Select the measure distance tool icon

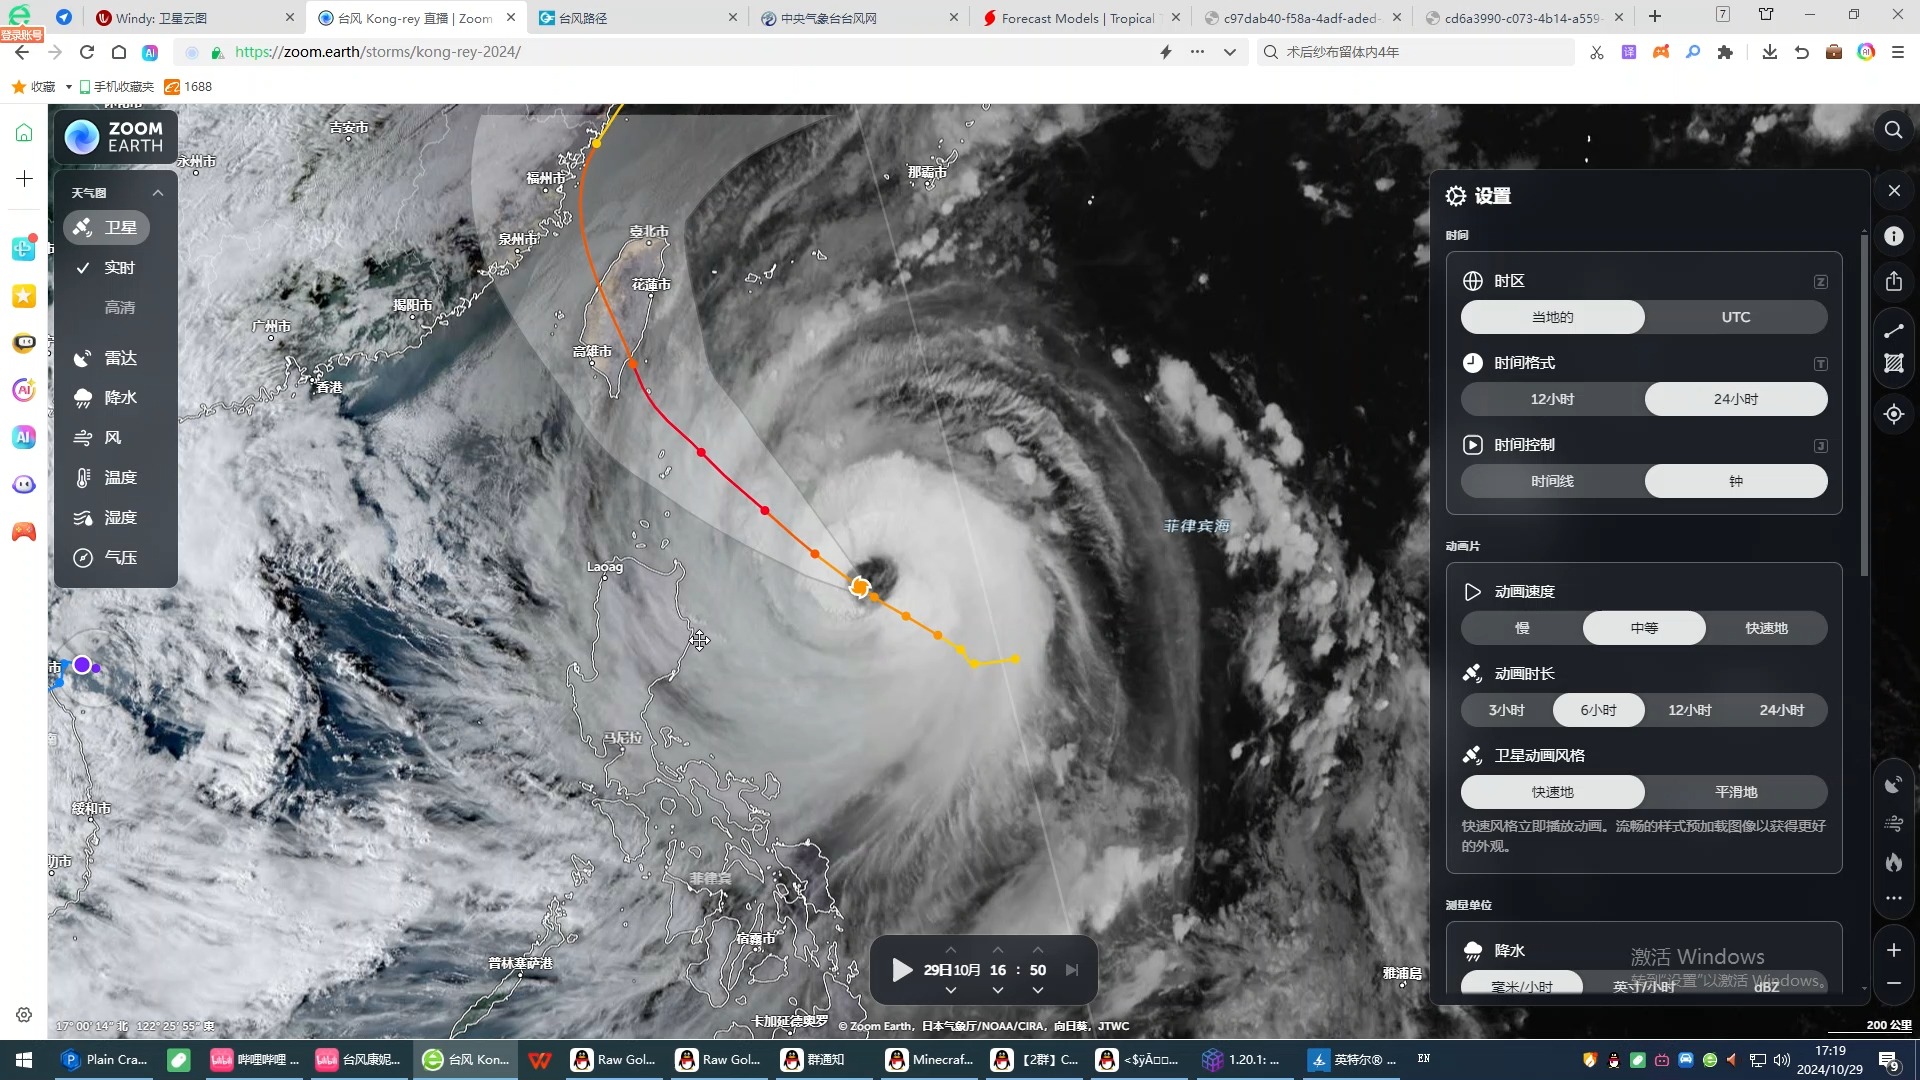(1894, 331)
